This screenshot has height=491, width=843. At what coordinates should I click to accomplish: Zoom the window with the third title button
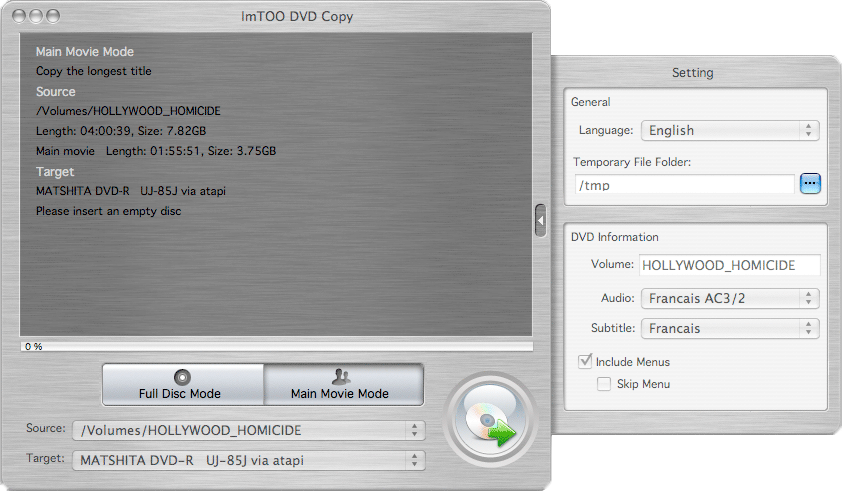pyautogui.click(x=53, y=16)
